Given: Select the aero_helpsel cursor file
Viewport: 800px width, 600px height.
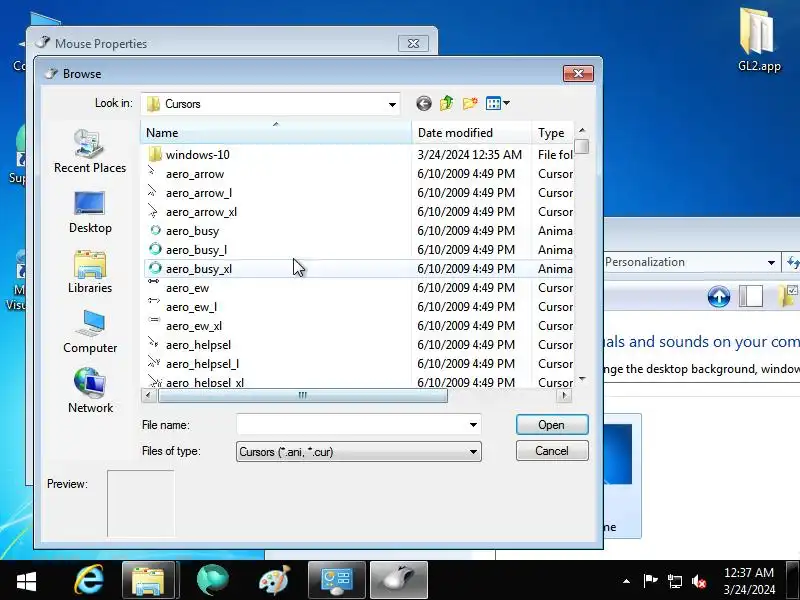Looking at the screenshot, I should 198,345.
